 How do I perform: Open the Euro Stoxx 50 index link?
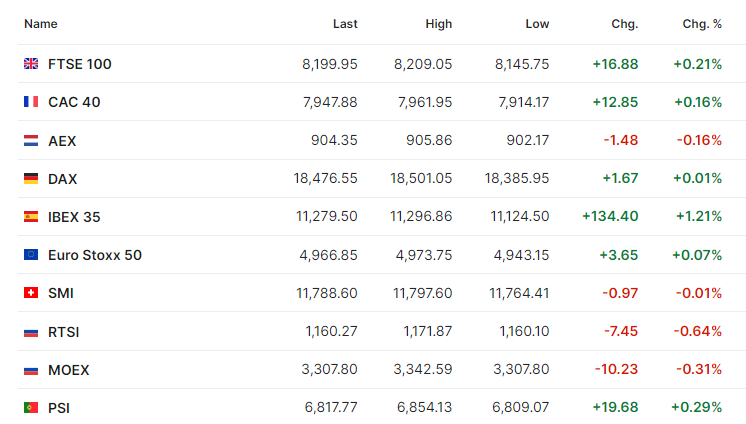[95, 255]
